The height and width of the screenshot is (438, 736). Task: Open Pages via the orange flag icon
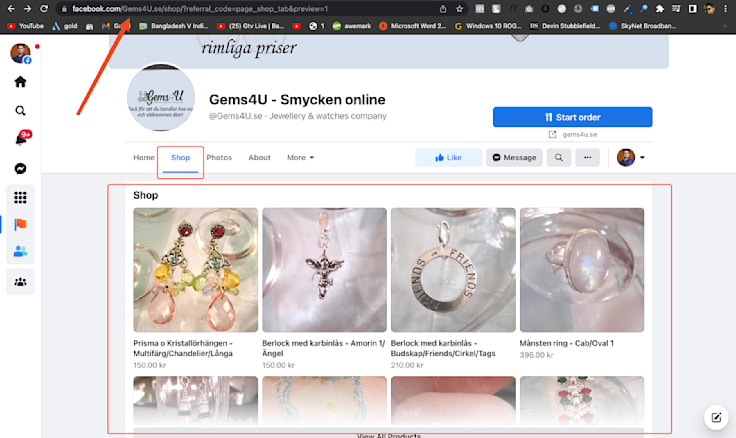[x=20, y=224]
